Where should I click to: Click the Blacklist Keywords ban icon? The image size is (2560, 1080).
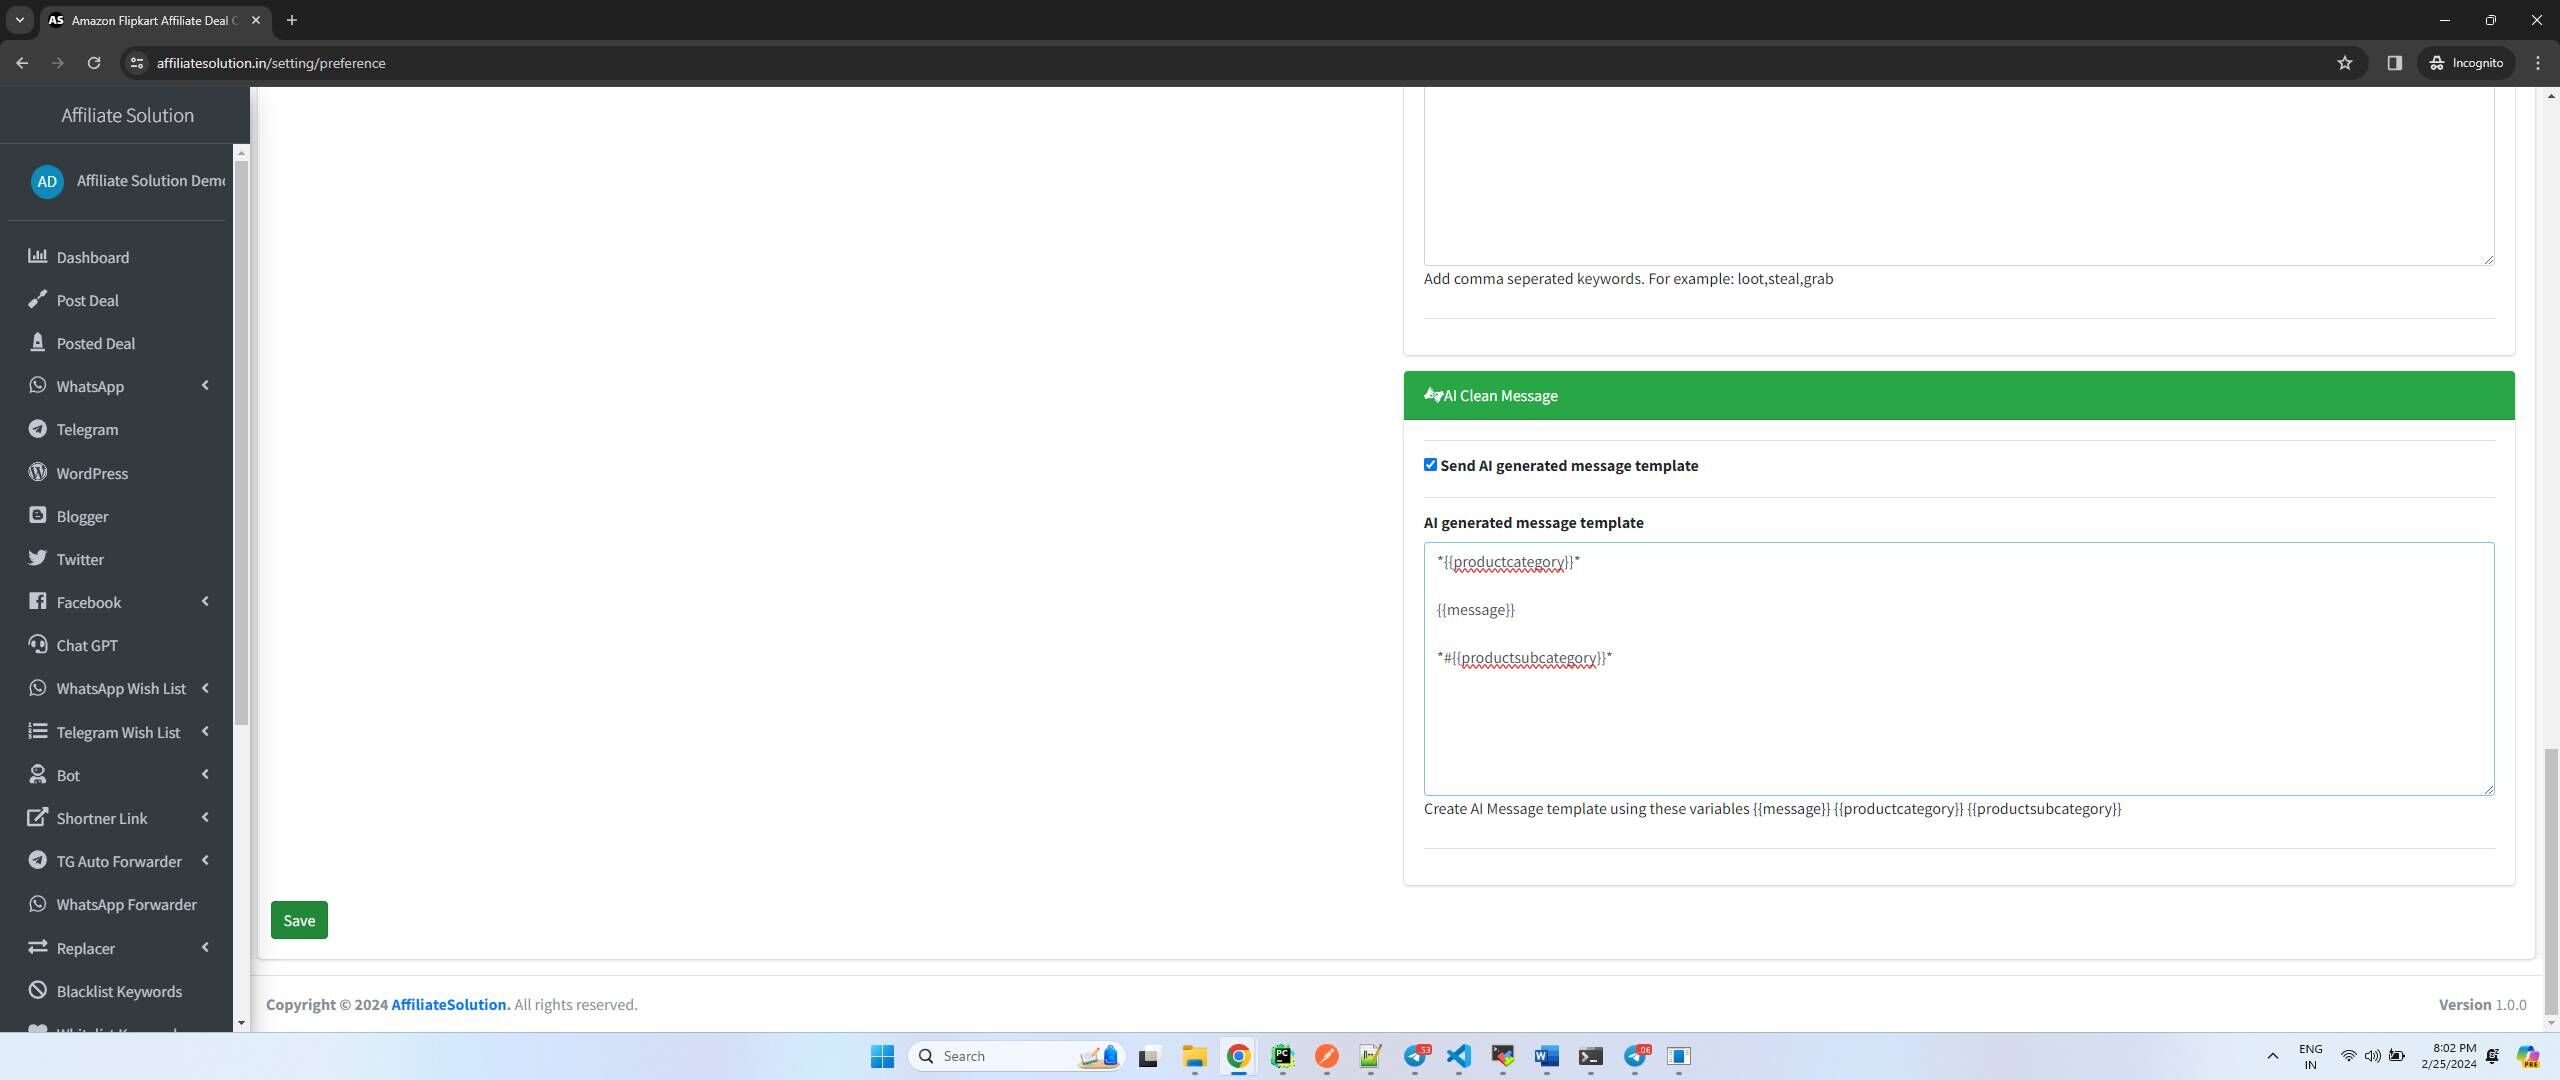(x=37, y=990)
